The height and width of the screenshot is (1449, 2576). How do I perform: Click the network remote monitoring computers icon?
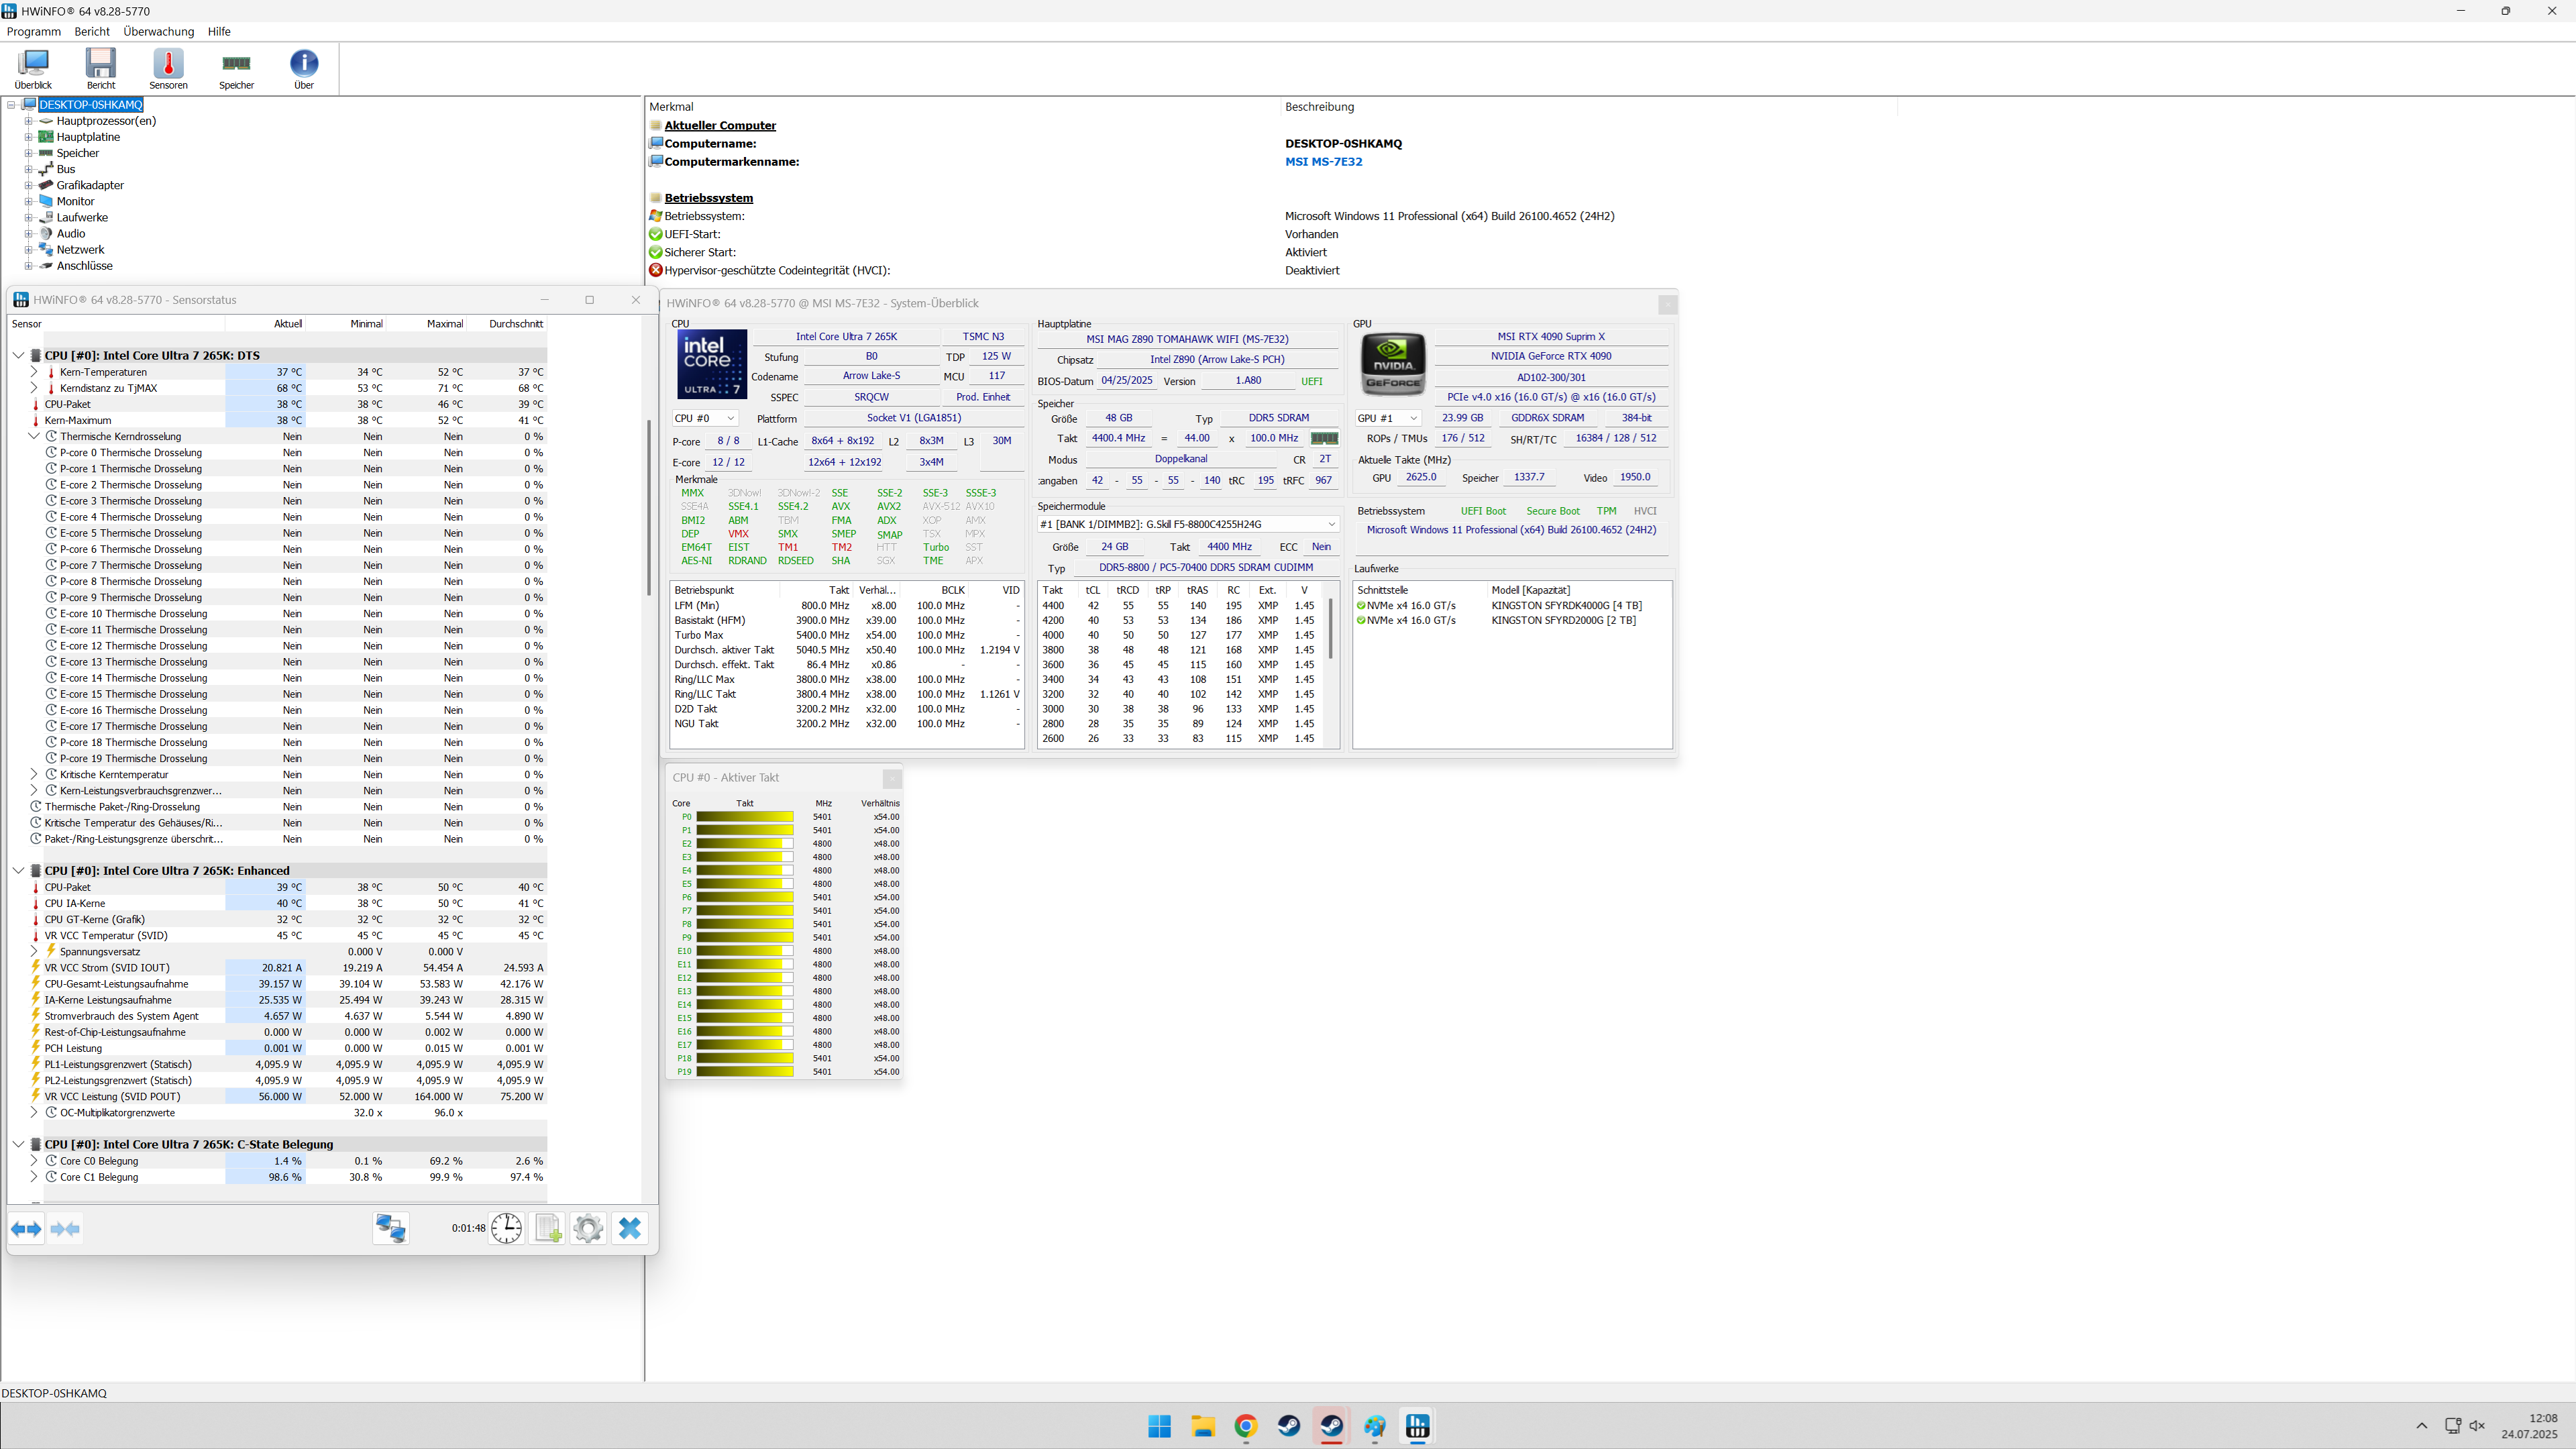390,1228
